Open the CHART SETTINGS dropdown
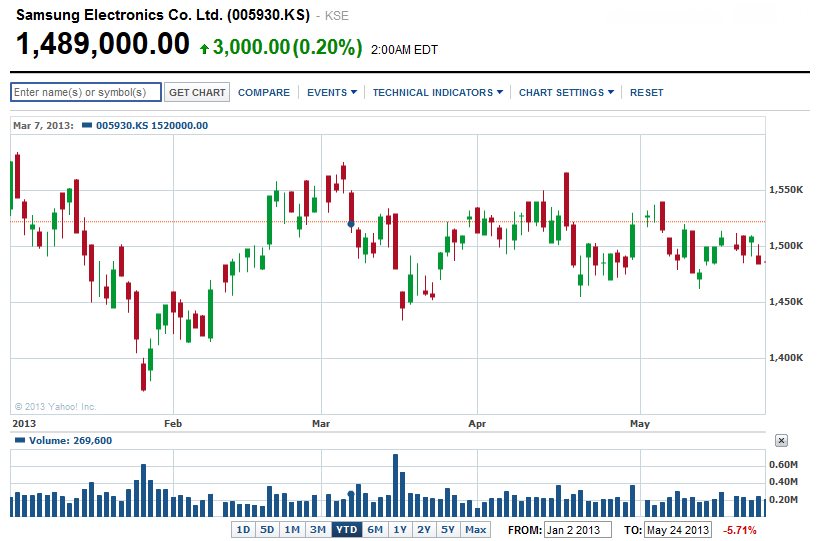Image resolution: width=818 pixels, height=541 pixels. point(566,92)
